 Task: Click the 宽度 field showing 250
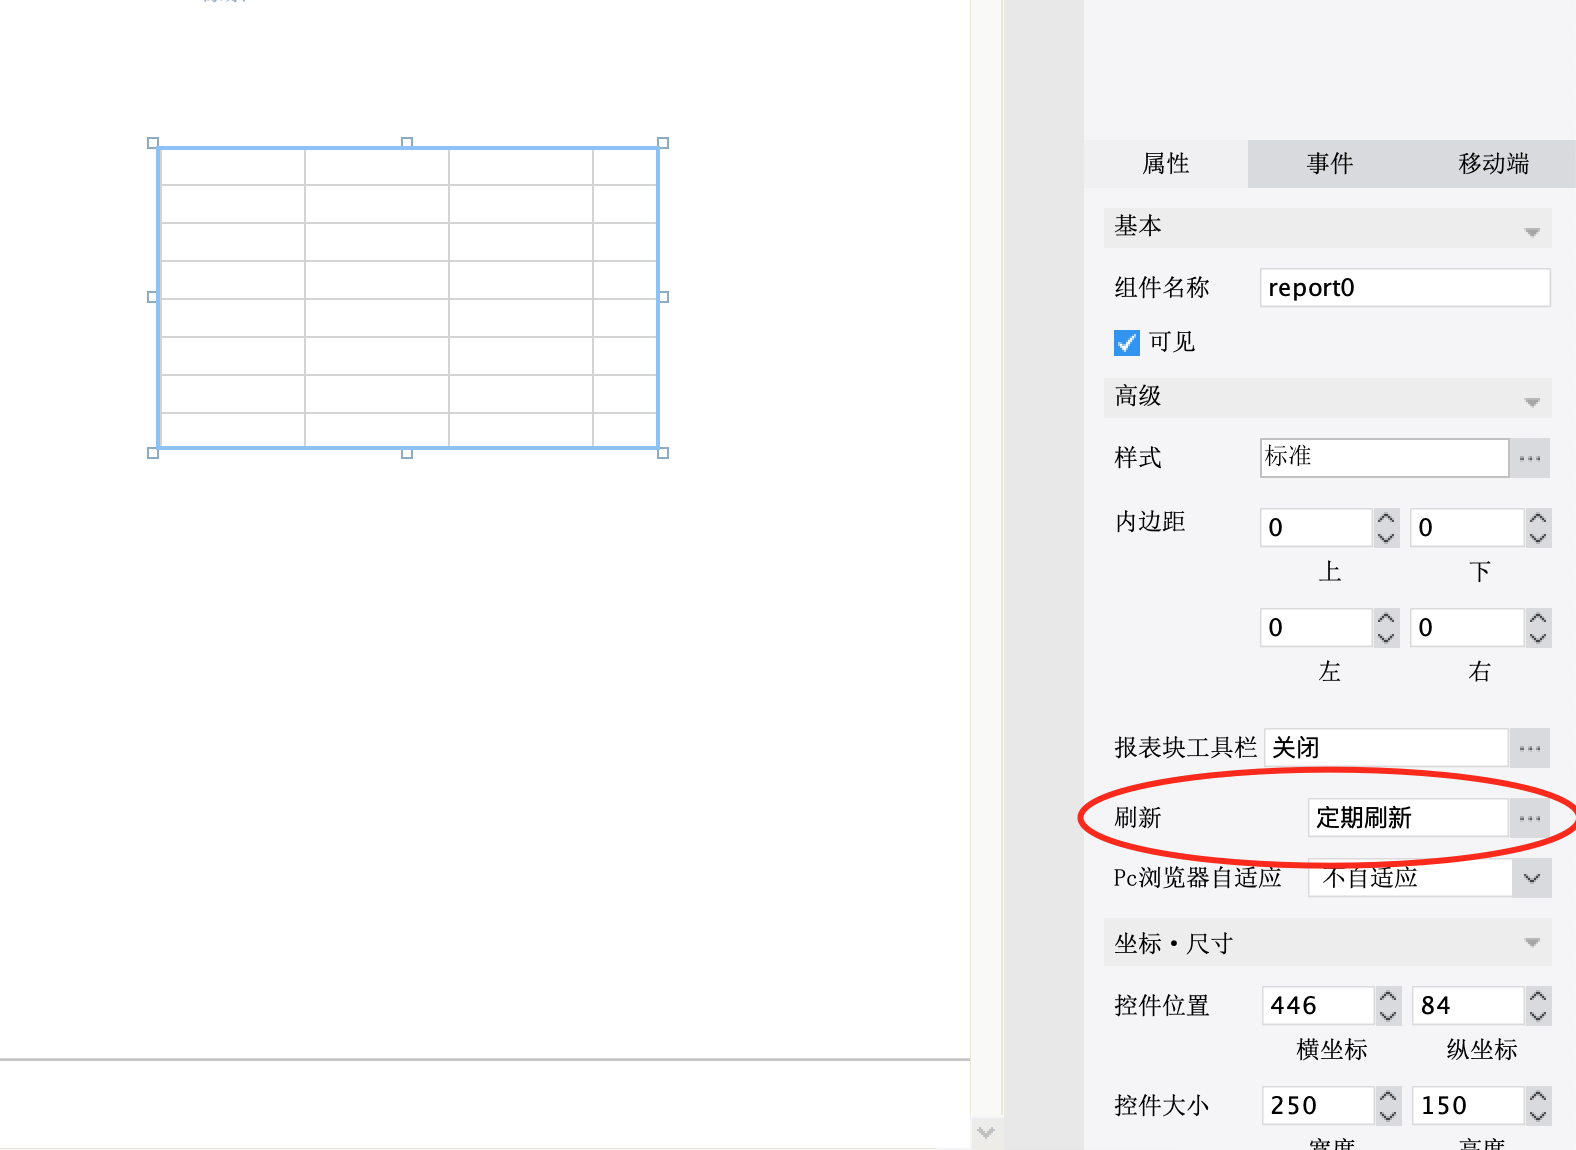click(x=1319, y=1106)
